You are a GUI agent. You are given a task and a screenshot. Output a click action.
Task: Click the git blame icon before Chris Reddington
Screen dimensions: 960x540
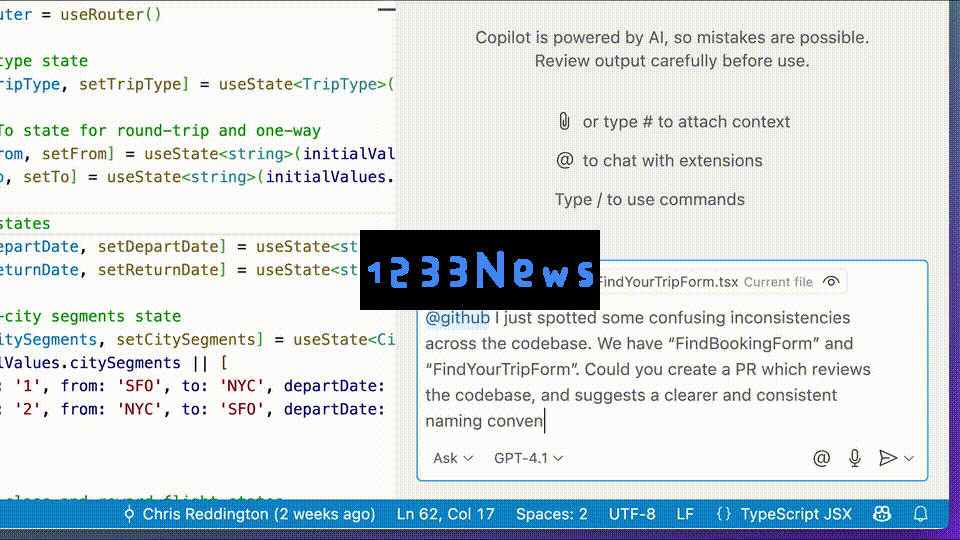pos(129,514)
